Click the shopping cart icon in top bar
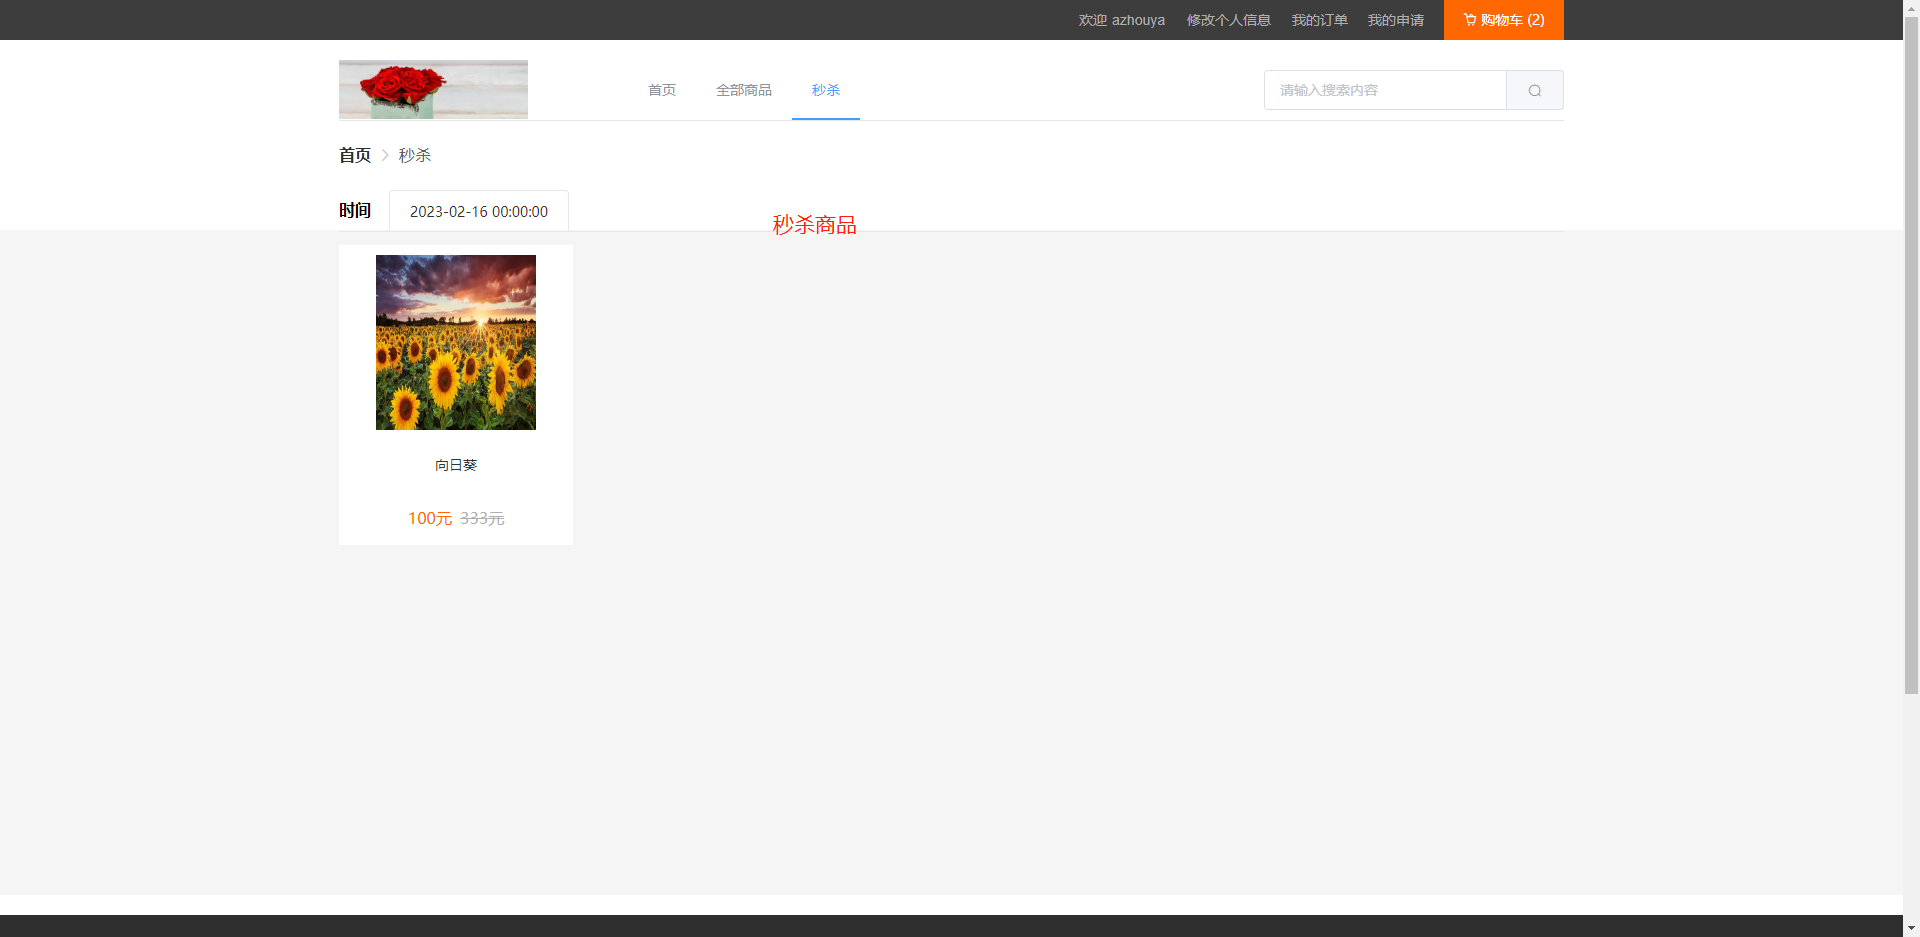This screenshot has height=937, width=1920. pyautogui.click(x=1470, y=19)
